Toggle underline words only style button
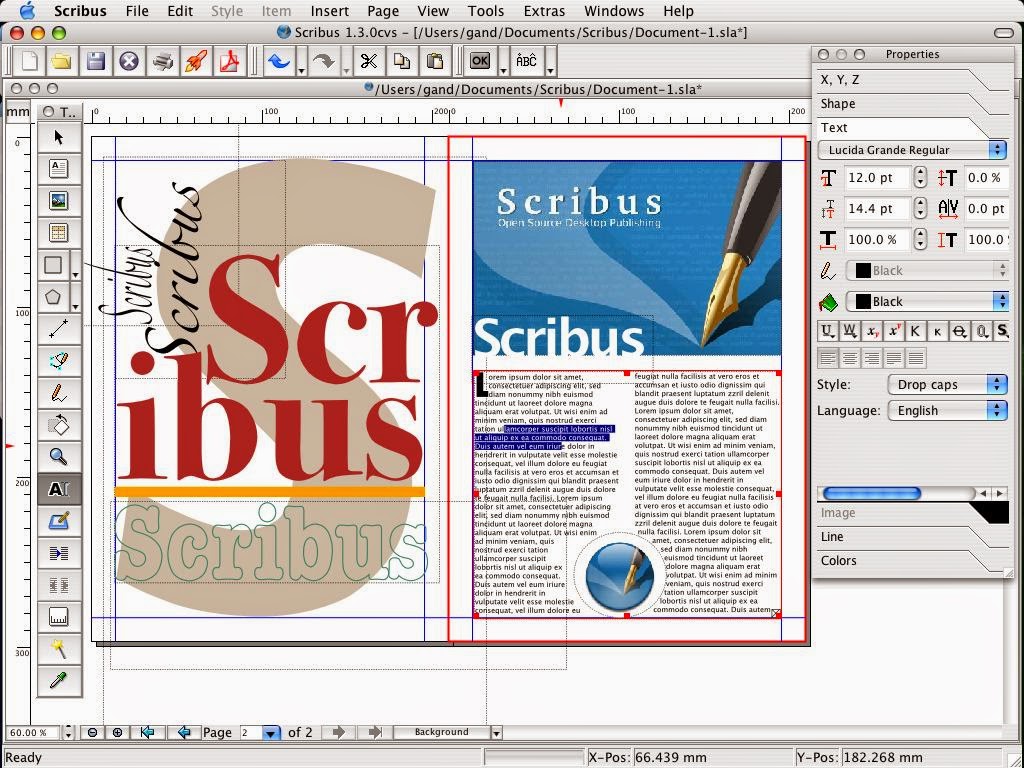This screenshot has width=1024, height=768. [850, 331]
